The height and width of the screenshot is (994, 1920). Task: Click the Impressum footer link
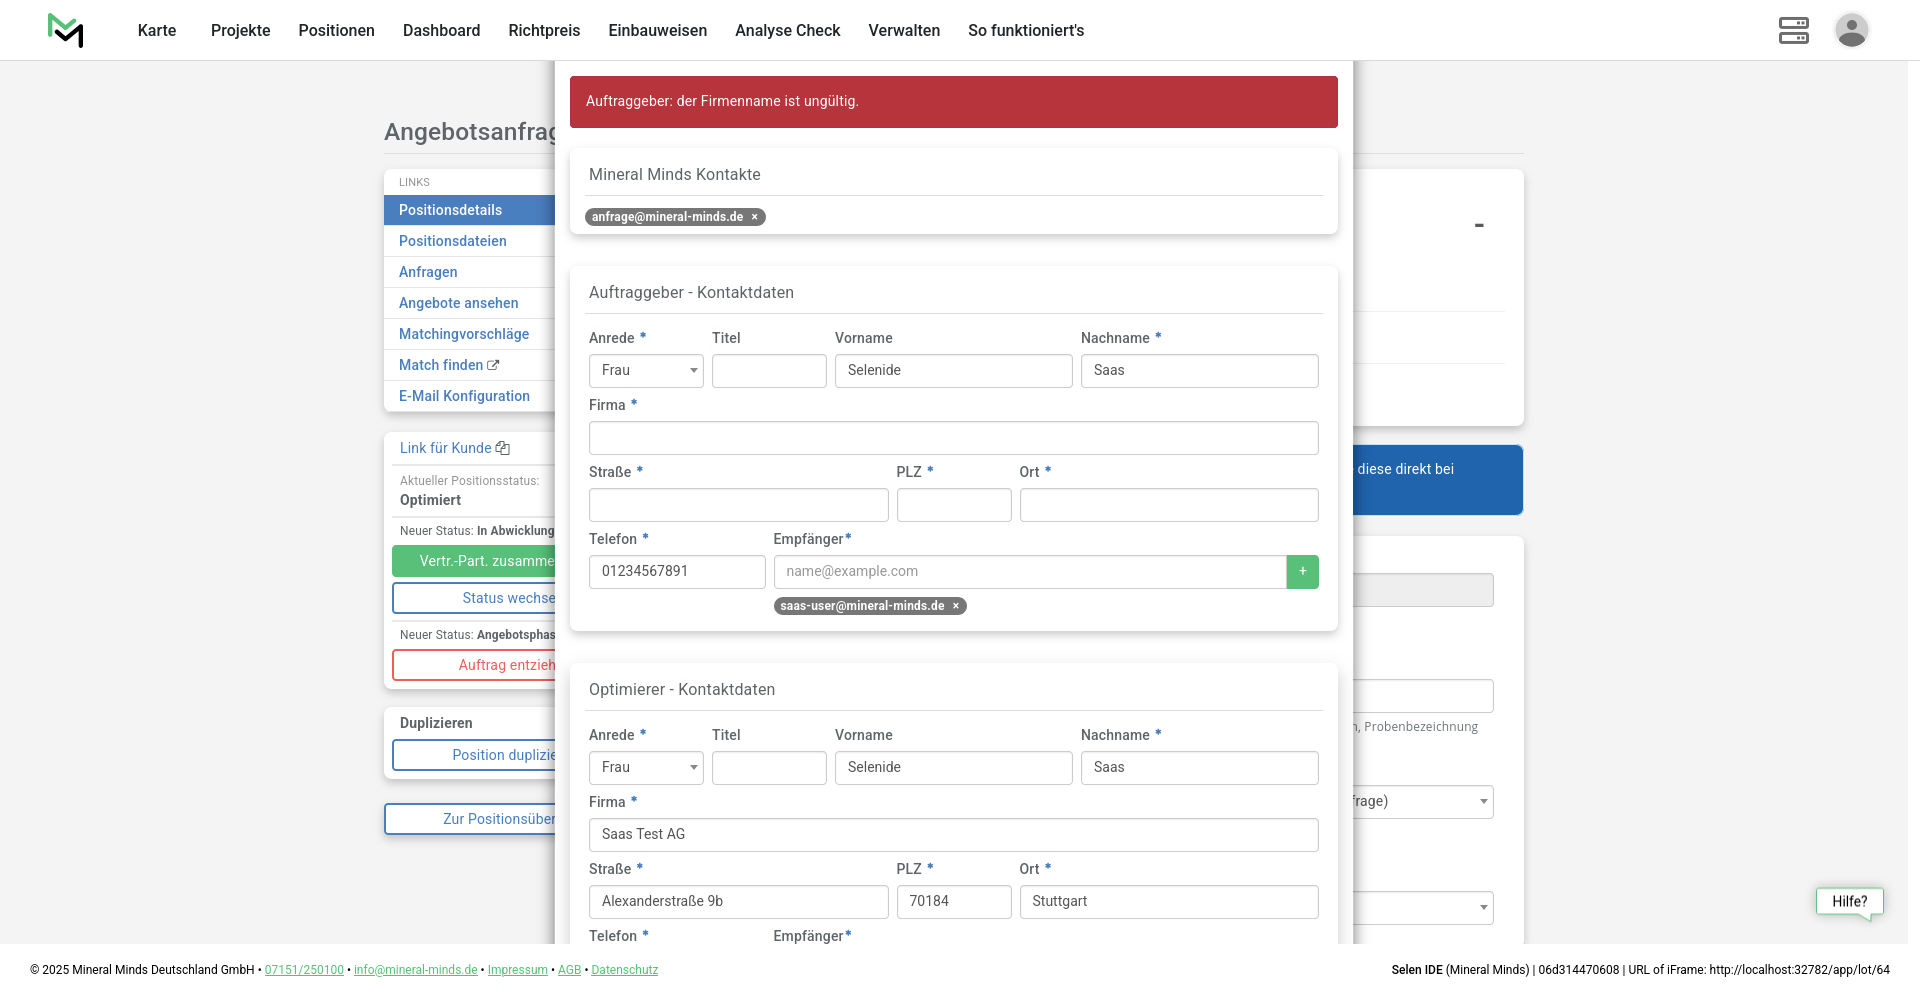(x=517, y=970)
